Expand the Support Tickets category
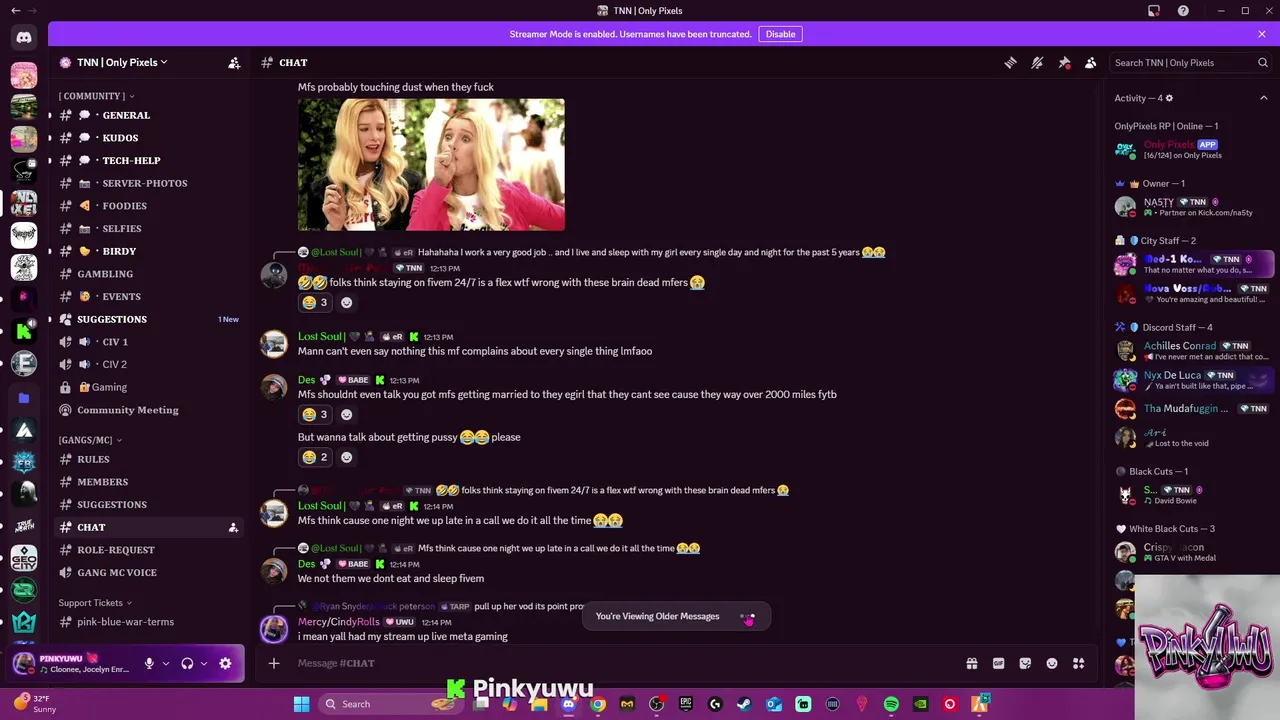Viewport: 1280px width, 720px height. (x=96, y=603)
